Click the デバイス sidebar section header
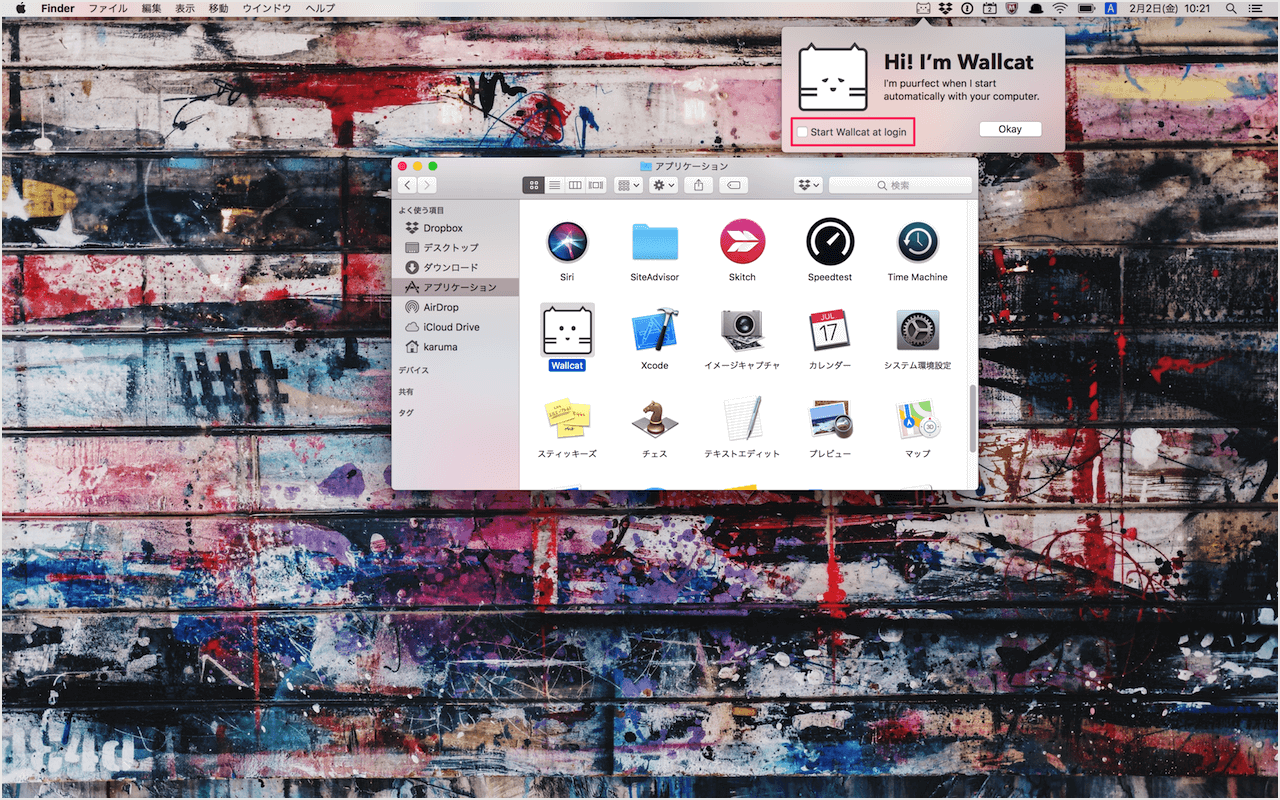The image size is (1280, 800). pyautogui.click(x=413, y=370)
